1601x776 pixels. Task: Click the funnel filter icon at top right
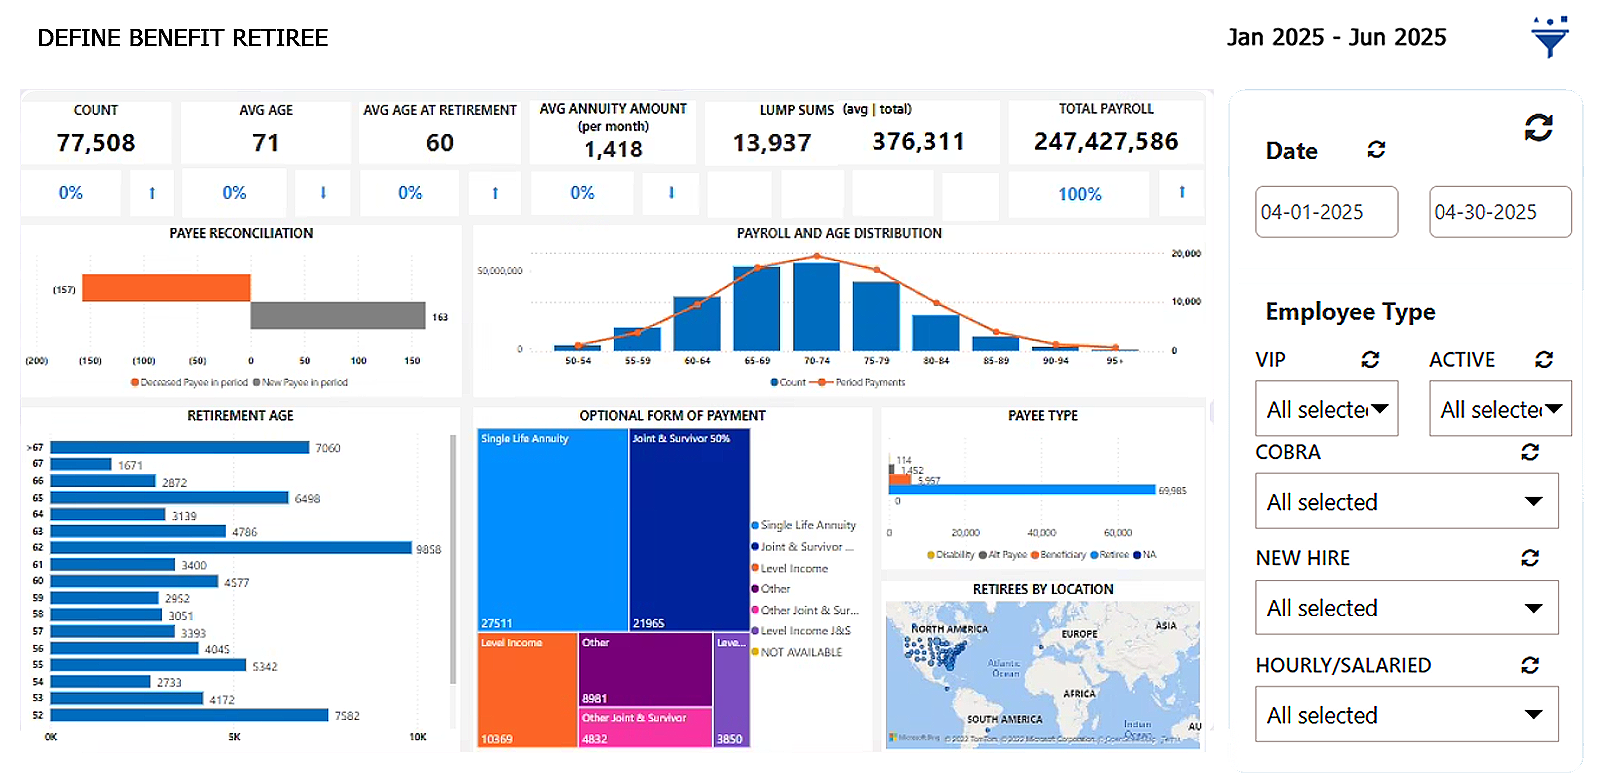point(1549,37)
